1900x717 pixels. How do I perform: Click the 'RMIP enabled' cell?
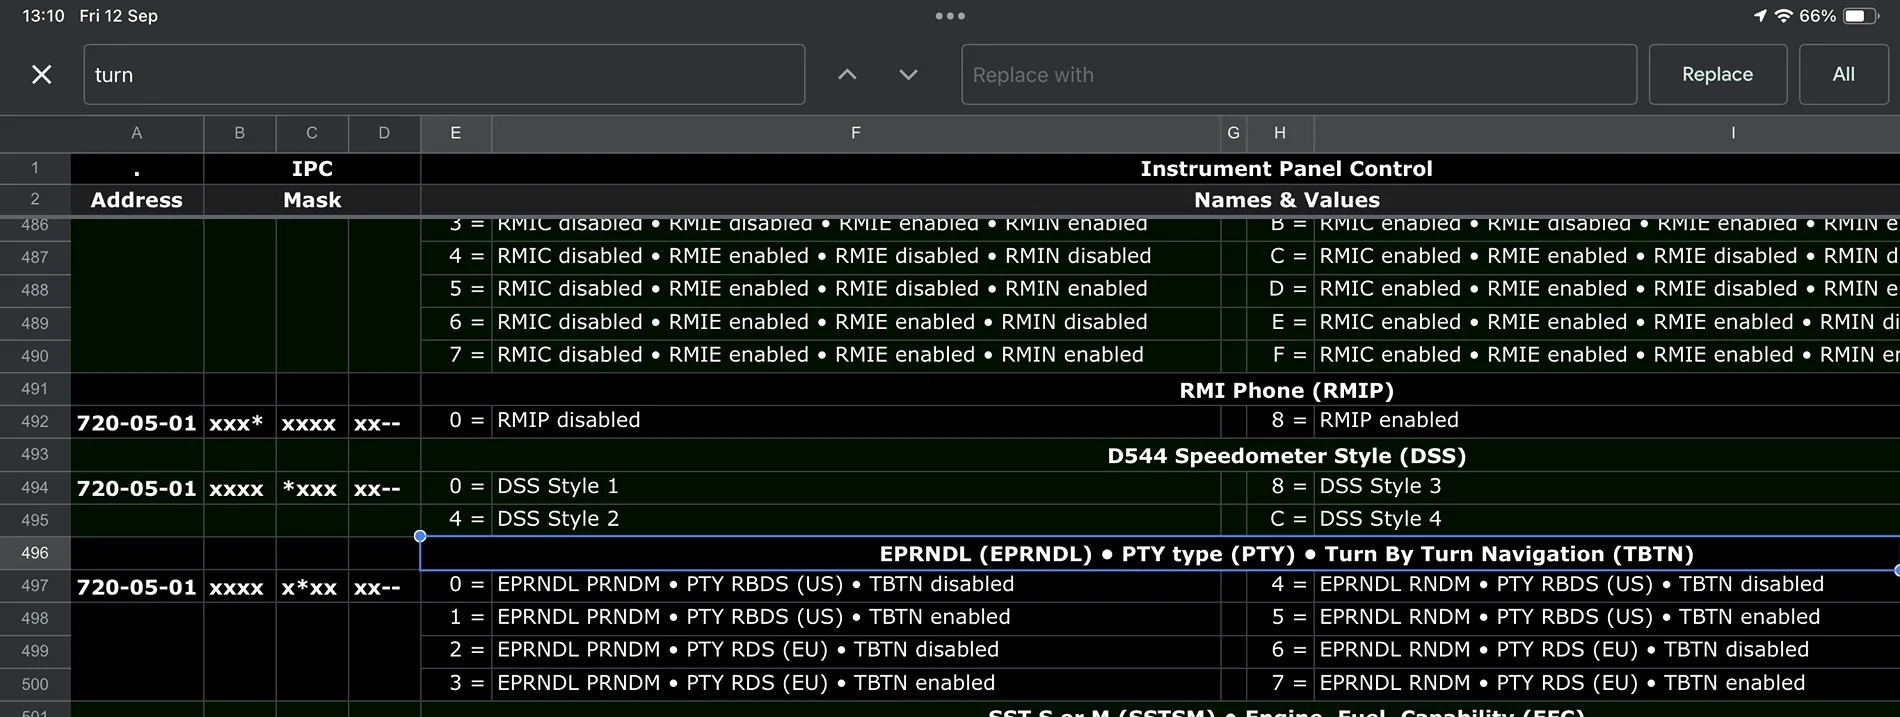[x=1389, y=421]
